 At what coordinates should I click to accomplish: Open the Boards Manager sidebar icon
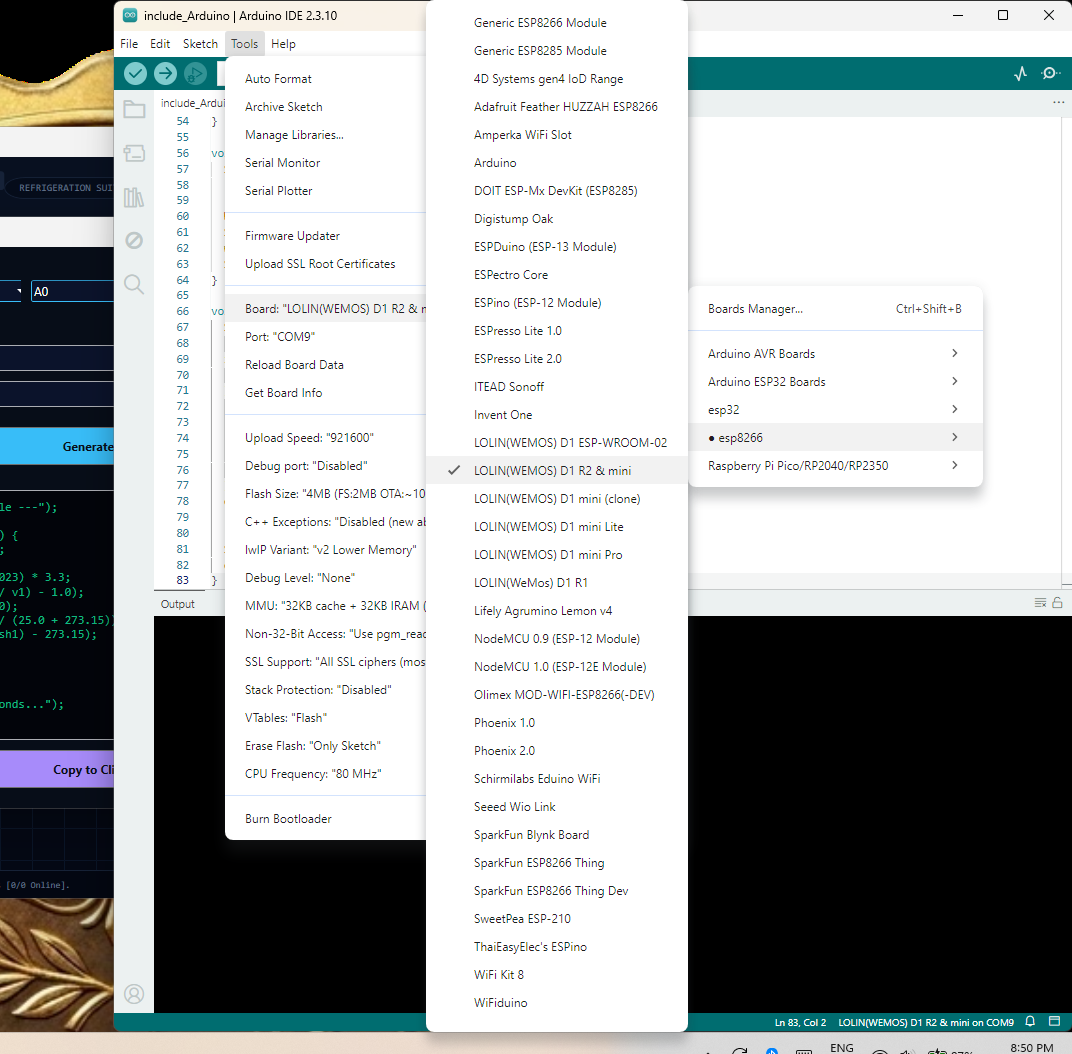[x=134, y=153]
